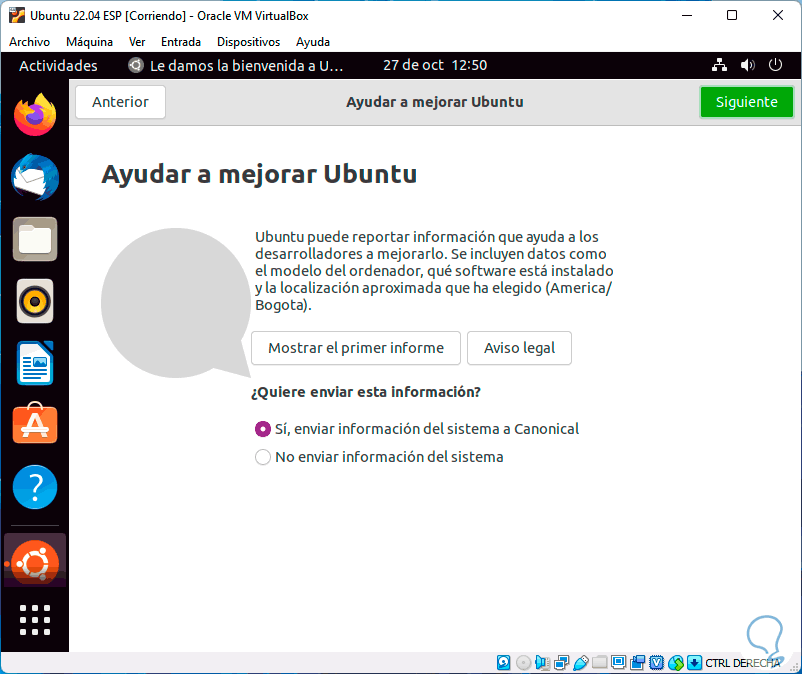This screenshot has height=674, width=802.
Task: Open the clock '27 de oct 12:50'
Action: (435, 65)
